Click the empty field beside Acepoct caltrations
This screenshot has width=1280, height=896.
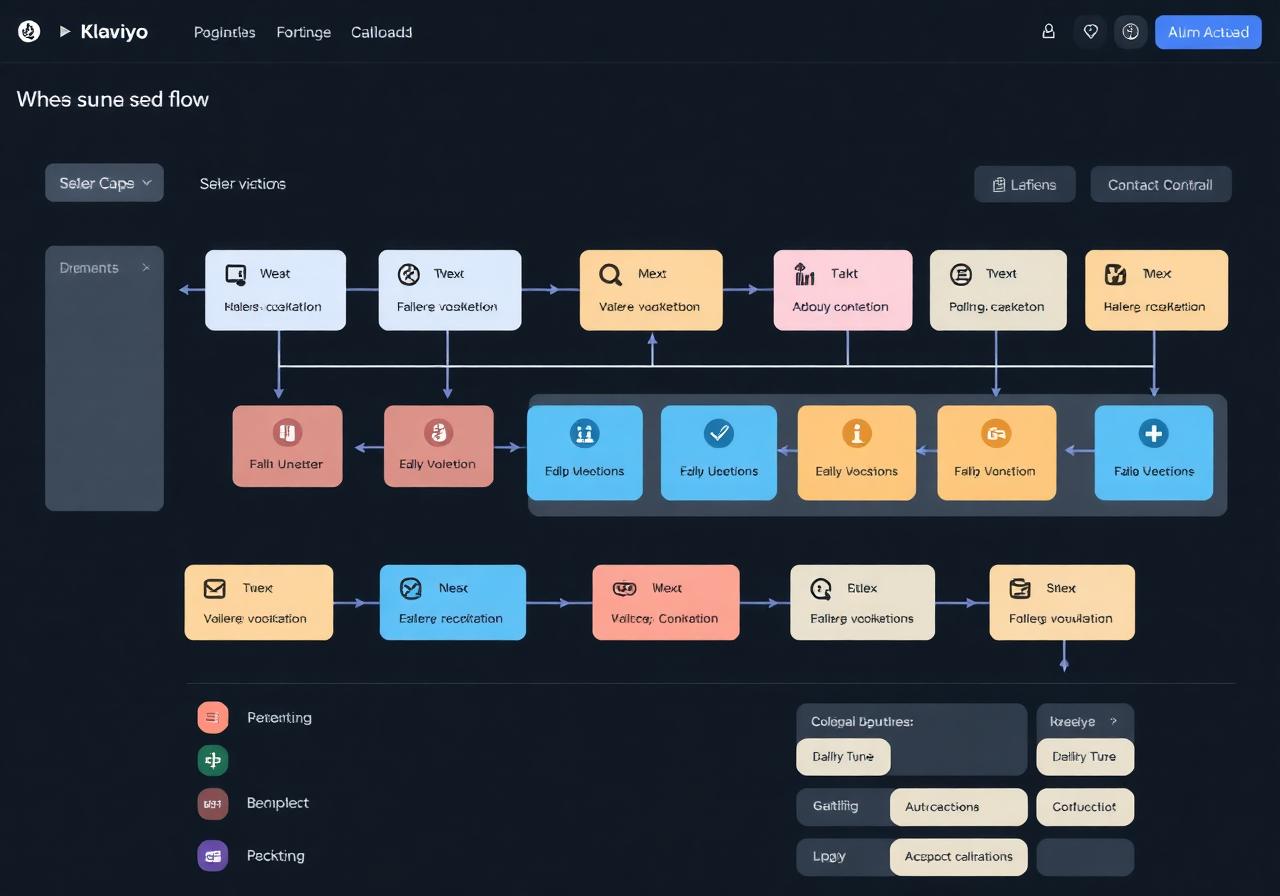(1085, 857)
